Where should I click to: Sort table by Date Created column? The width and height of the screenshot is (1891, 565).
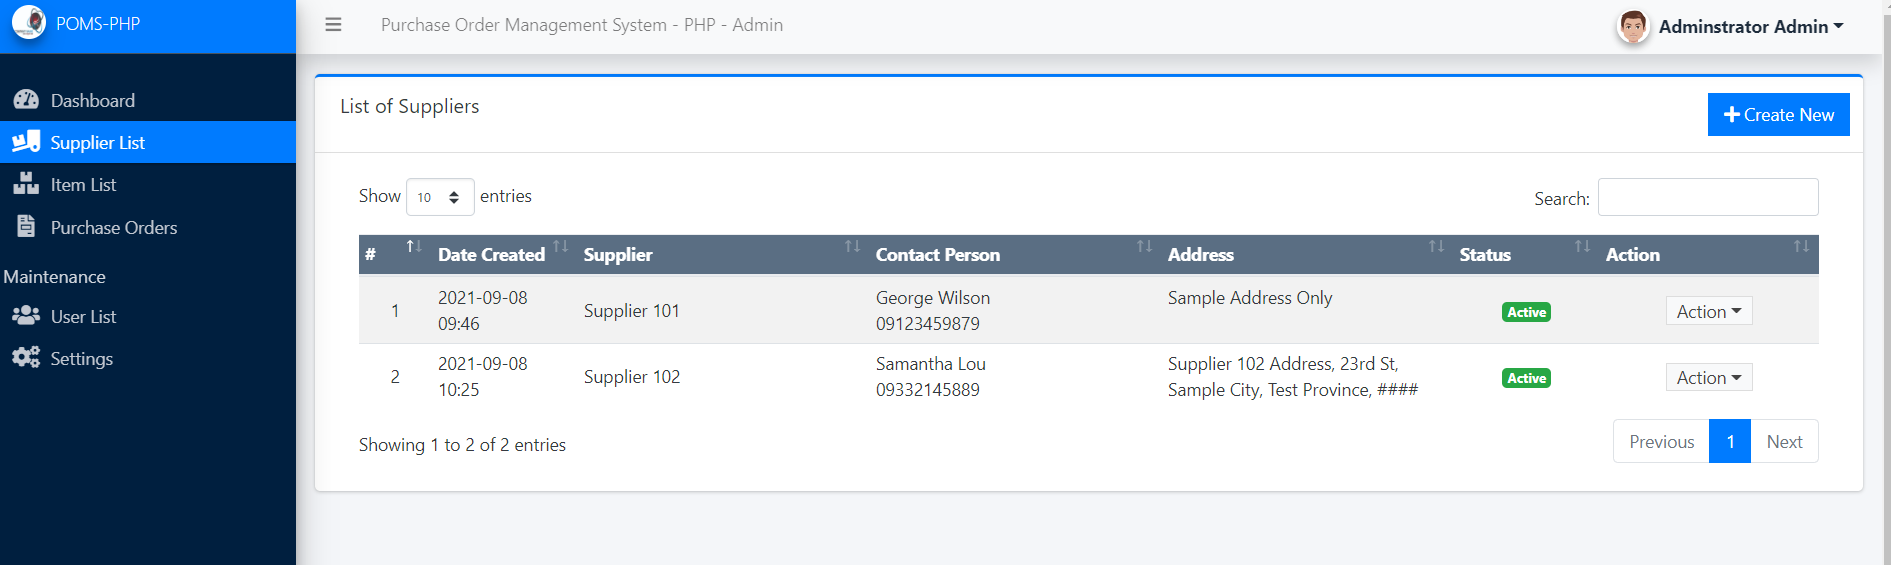(491, 255)
